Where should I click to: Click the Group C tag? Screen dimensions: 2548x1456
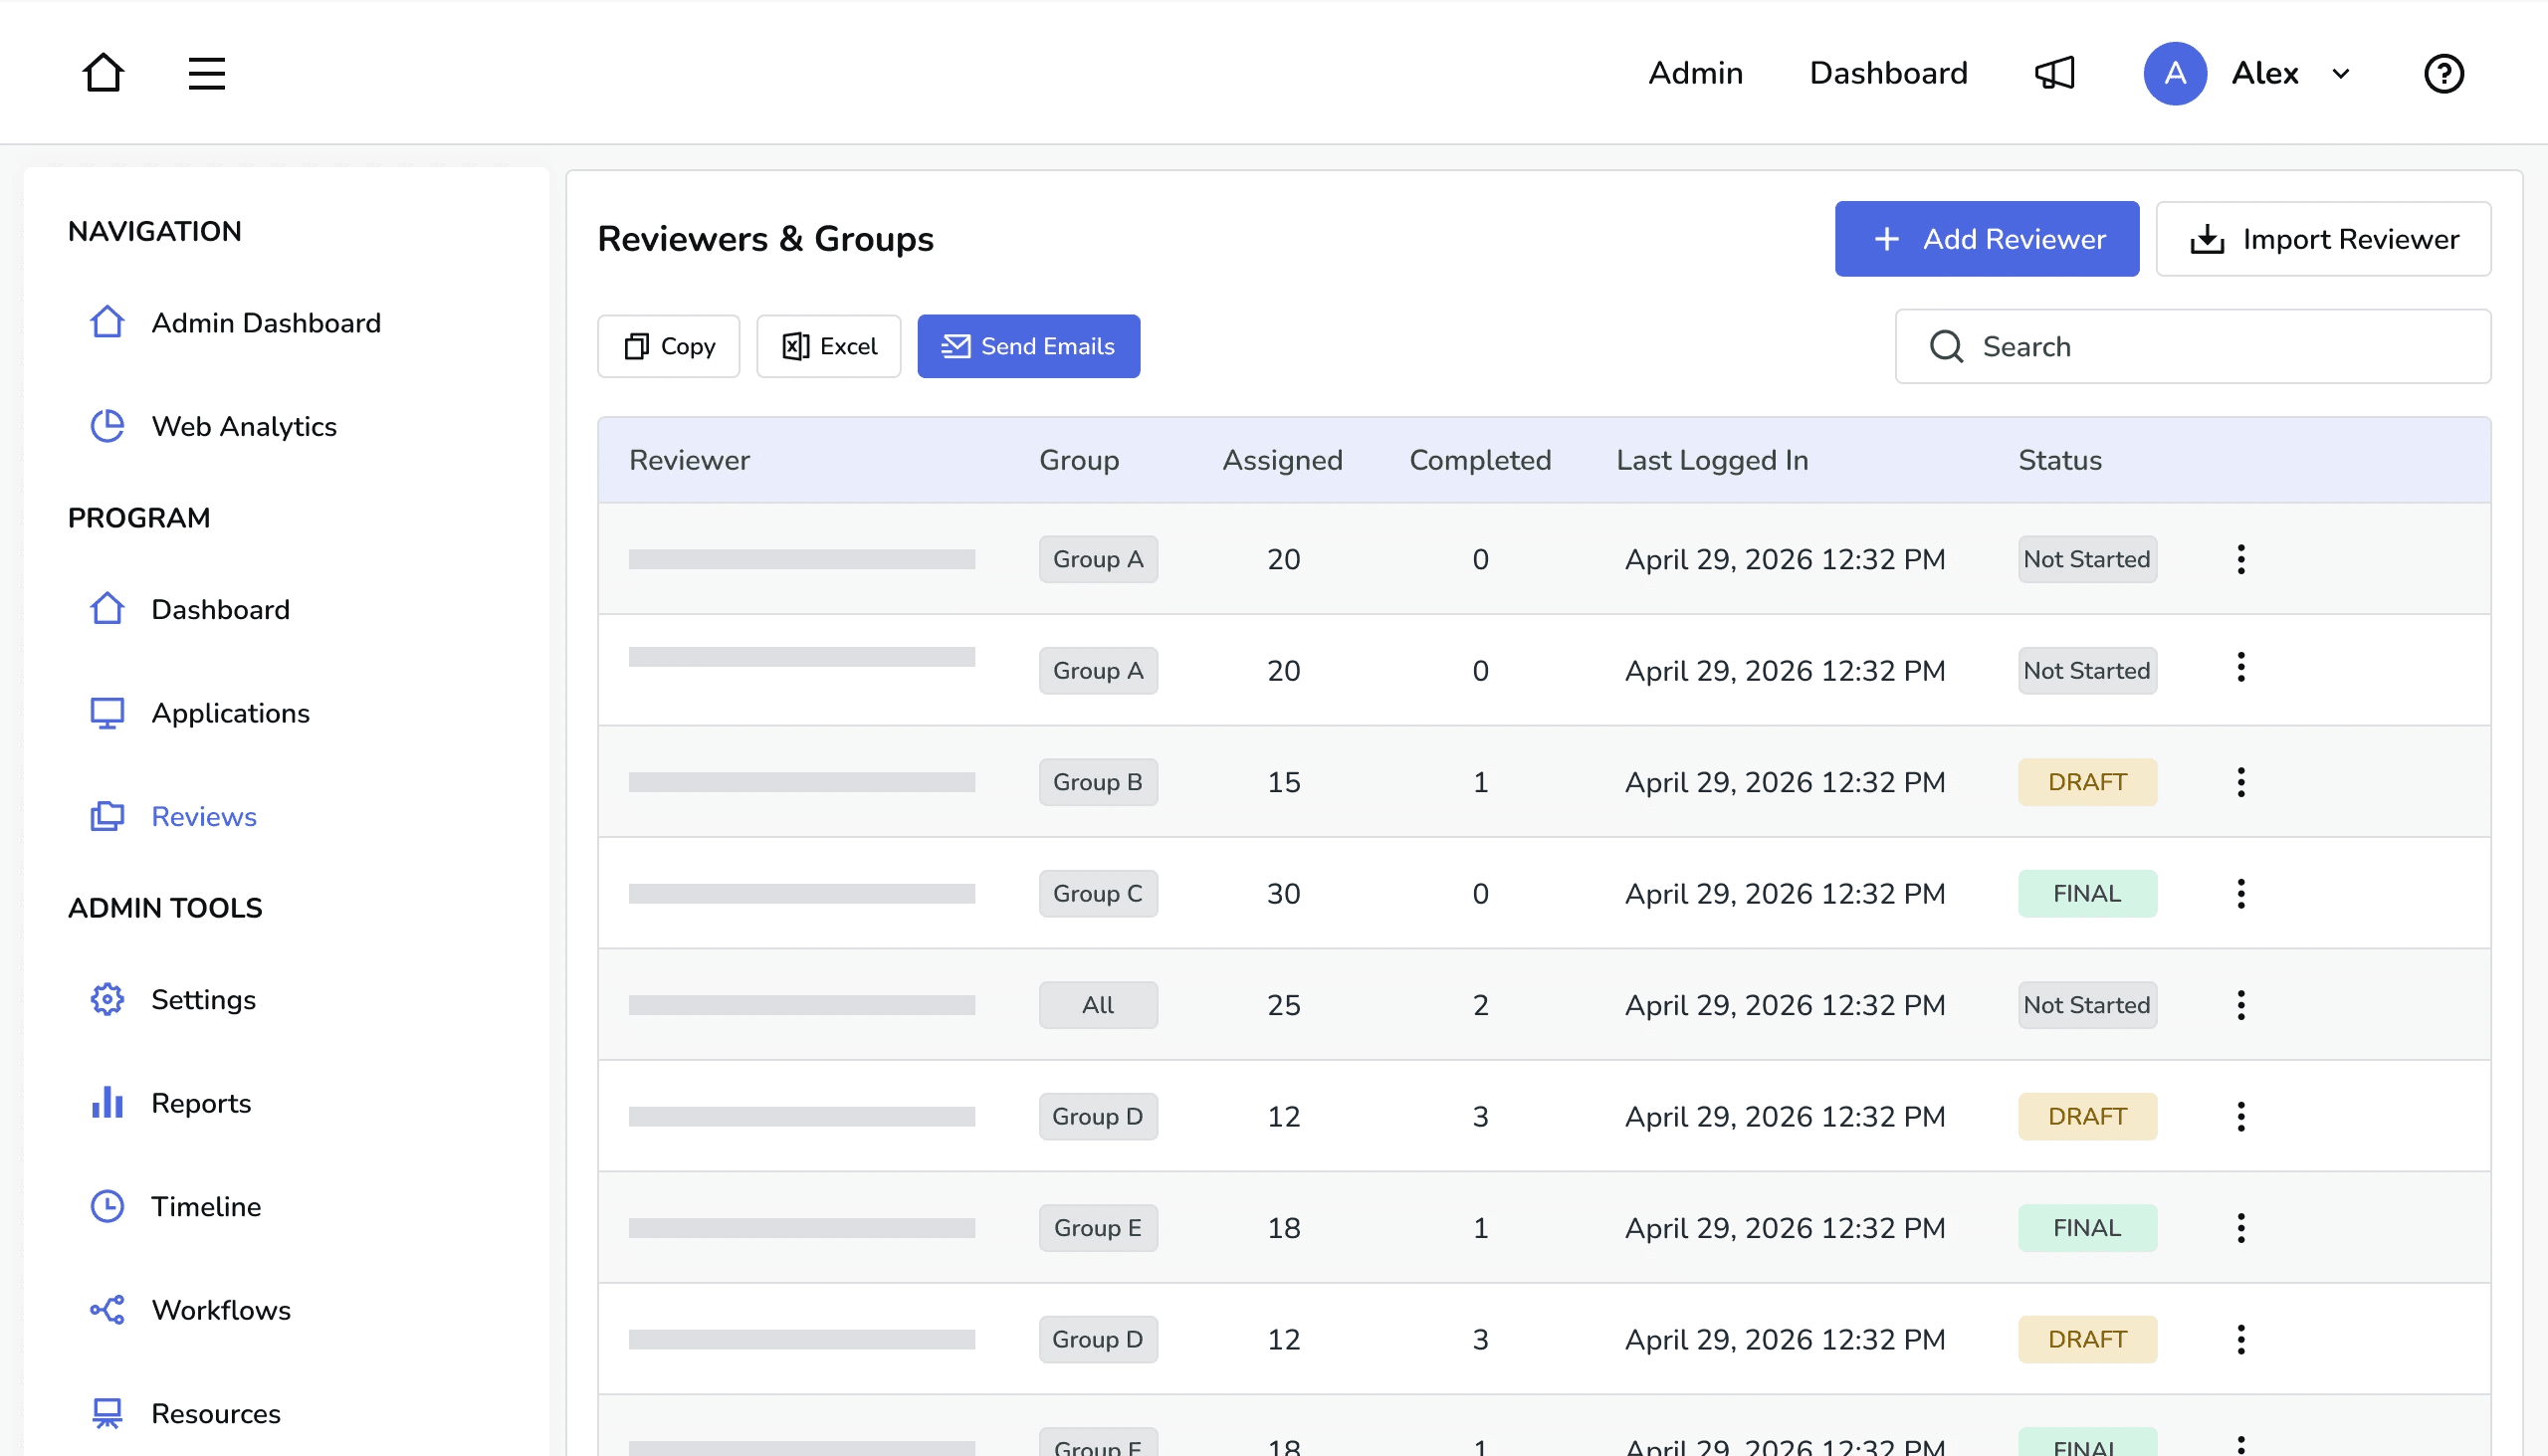pos(1098,893)
